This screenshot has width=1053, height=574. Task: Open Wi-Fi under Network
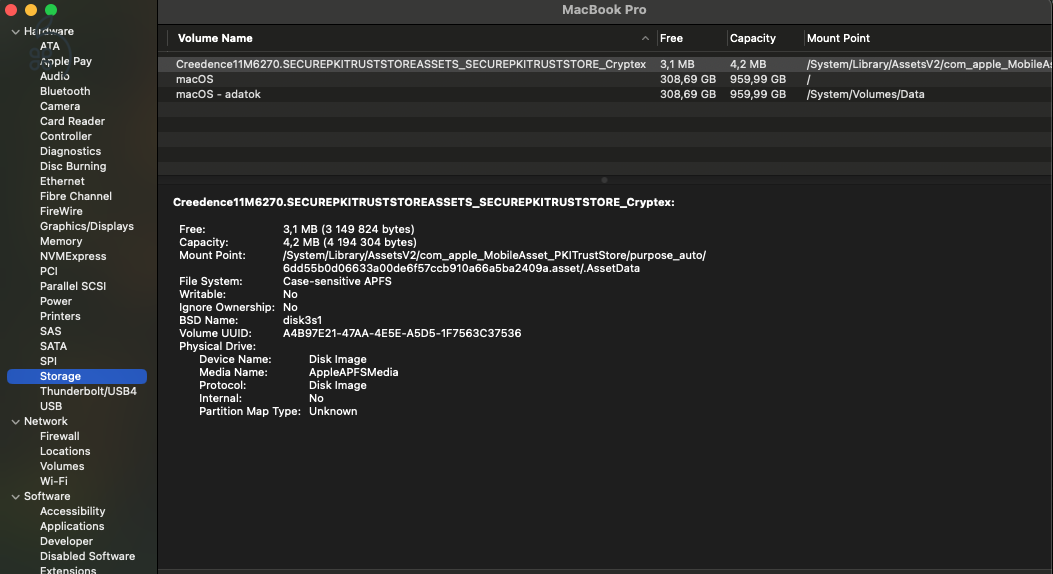[53, 481]
